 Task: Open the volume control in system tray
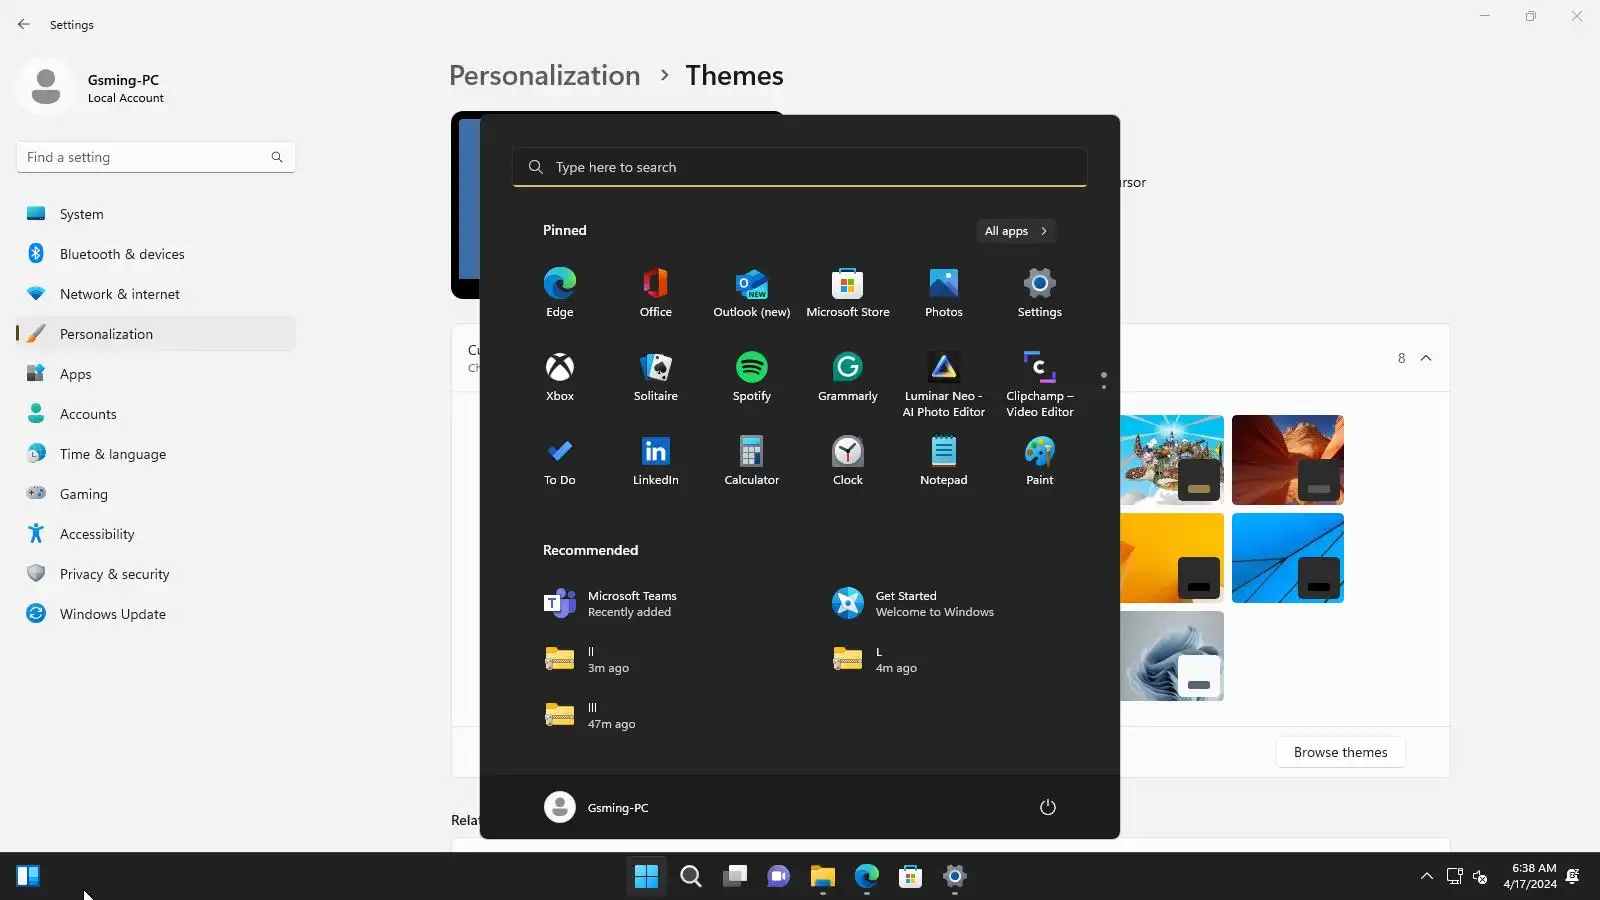(x=1480, y=877)
